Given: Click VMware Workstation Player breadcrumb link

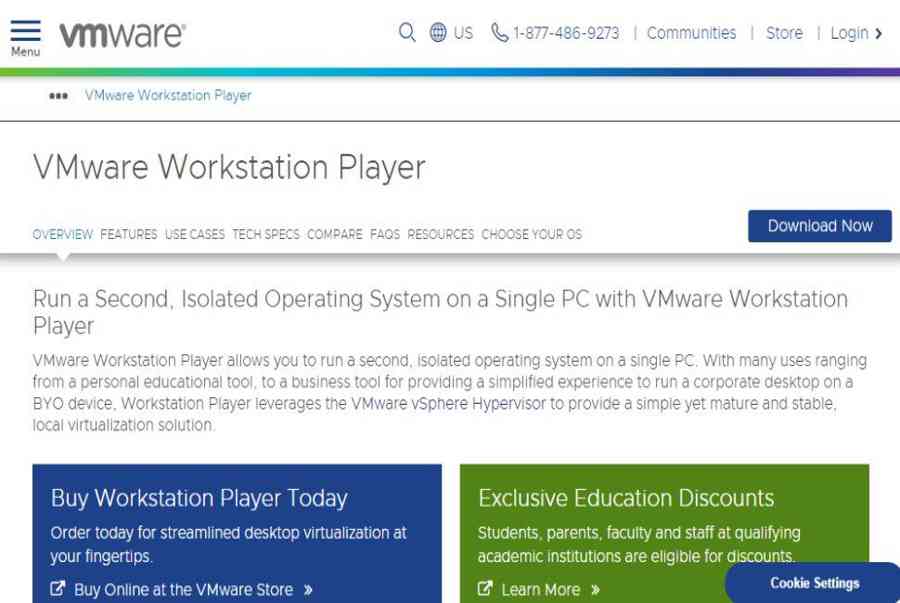Looking at the screenshot, I should click(x=168, y=95).
